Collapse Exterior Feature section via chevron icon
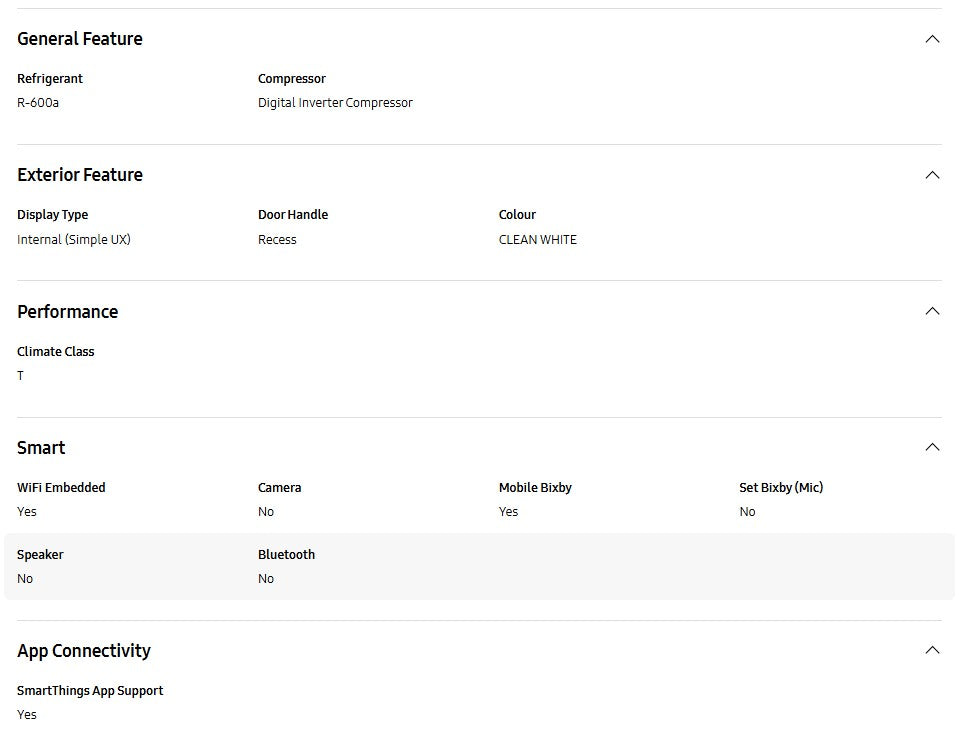Viewport: 960px width, 741px height. 932,175
